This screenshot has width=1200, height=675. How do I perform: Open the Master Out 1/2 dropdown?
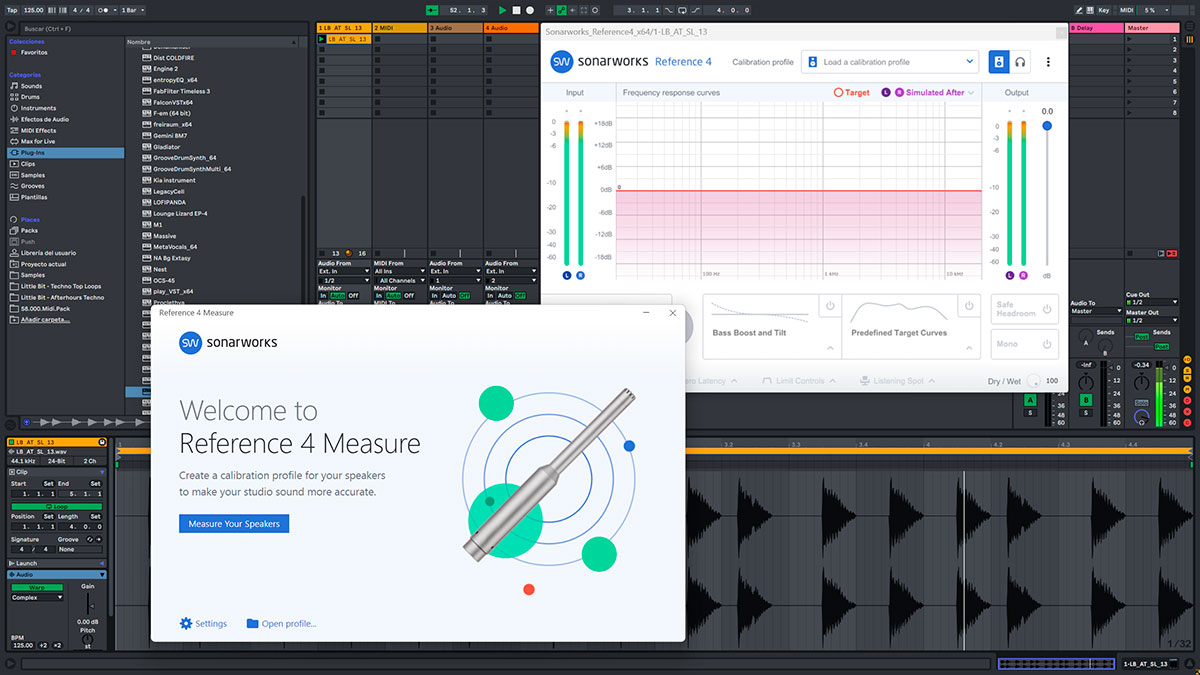(1150, 320)
